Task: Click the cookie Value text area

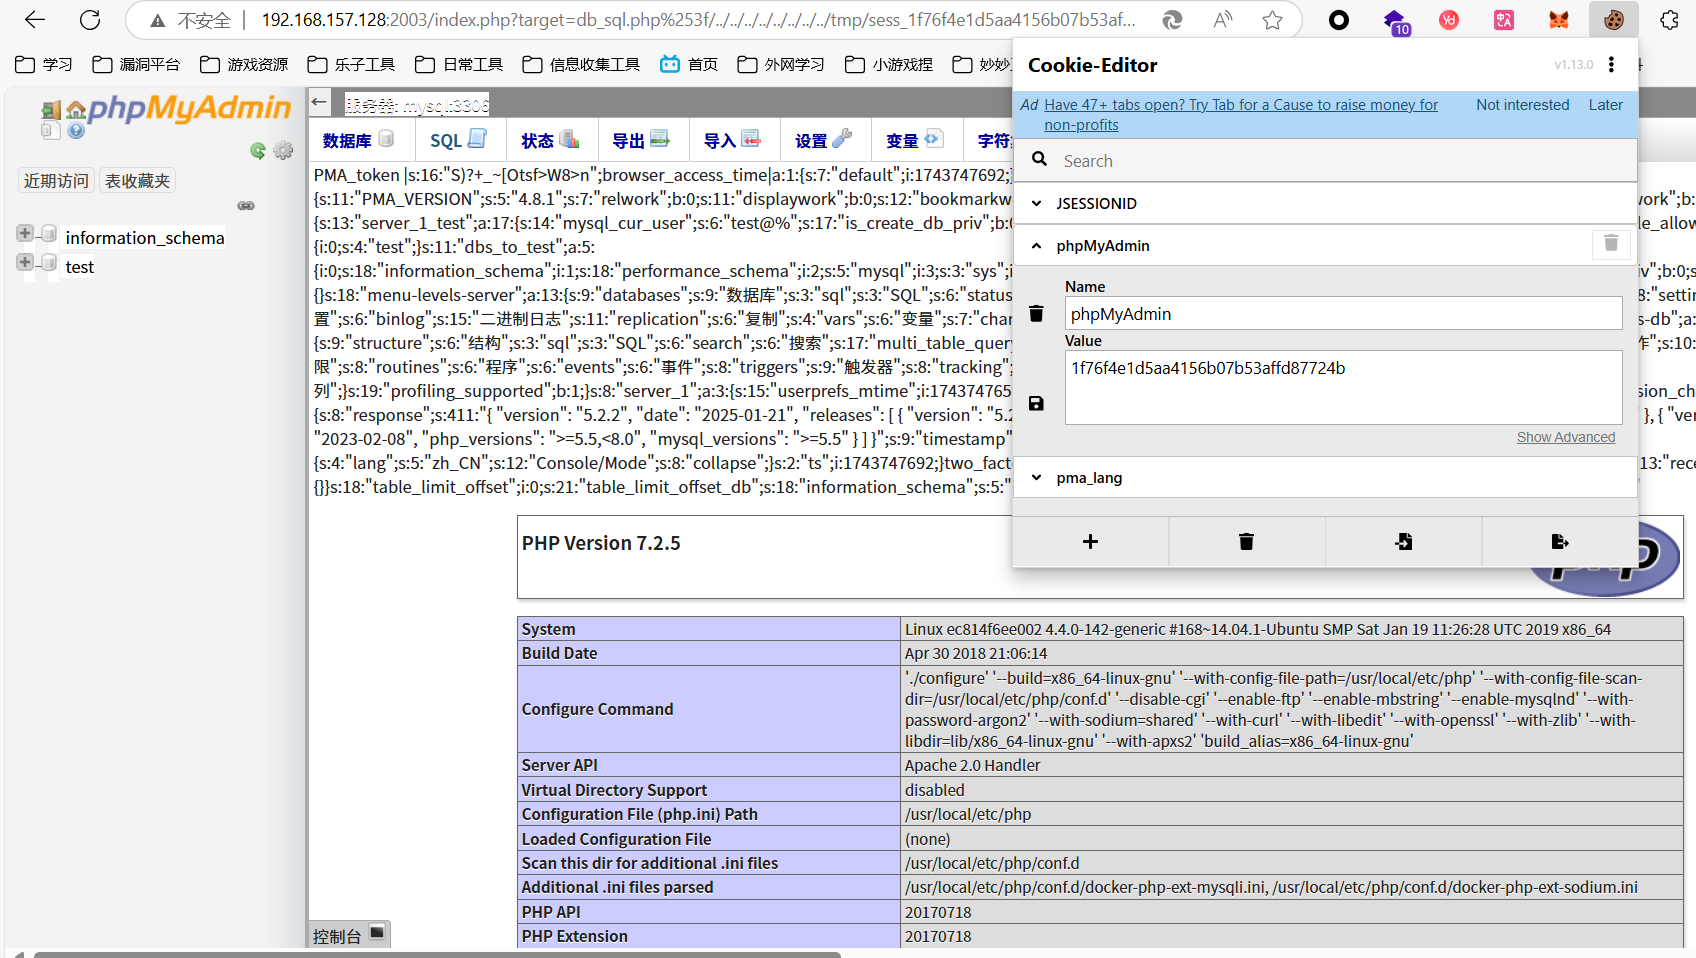Action: coord(1343,387)
